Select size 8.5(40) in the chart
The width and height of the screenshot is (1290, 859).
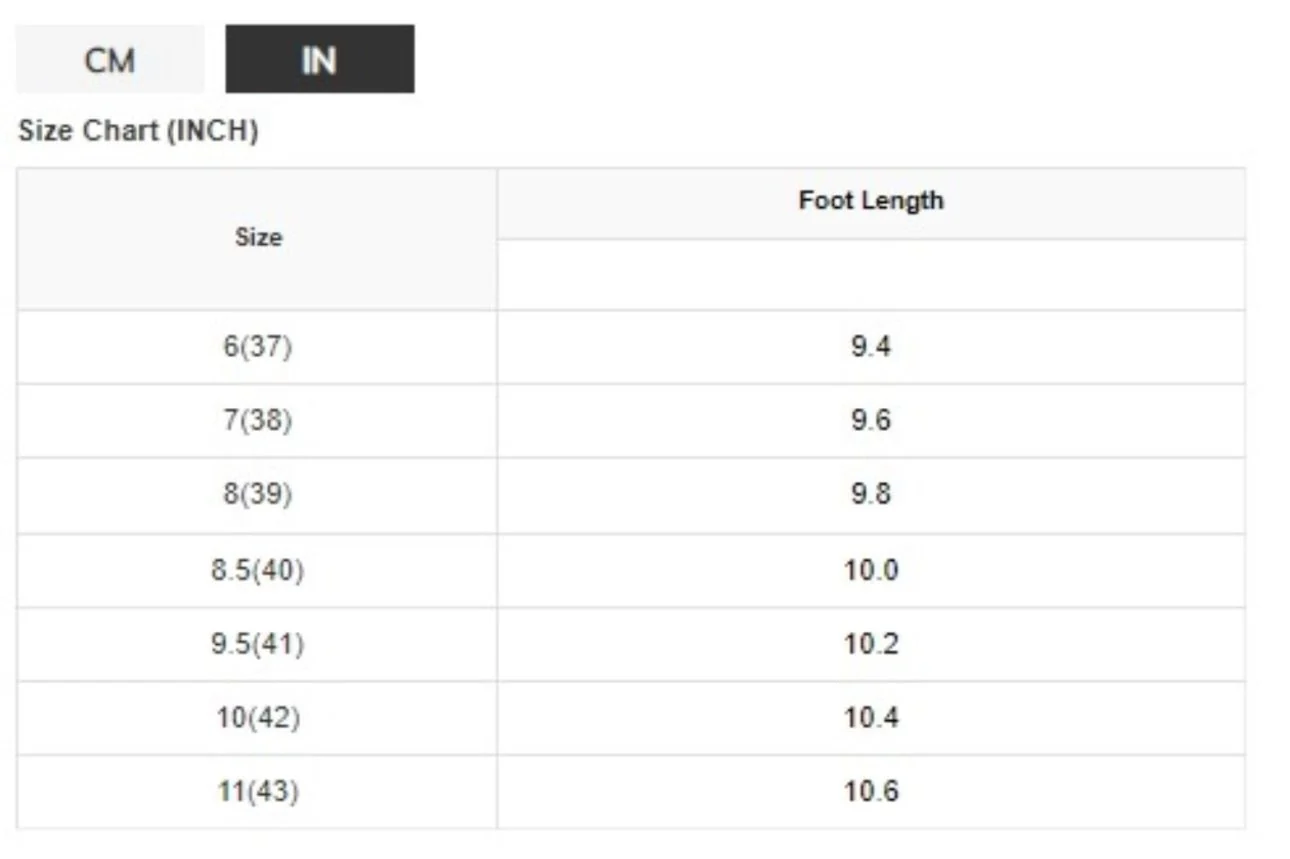pos(258,569)
